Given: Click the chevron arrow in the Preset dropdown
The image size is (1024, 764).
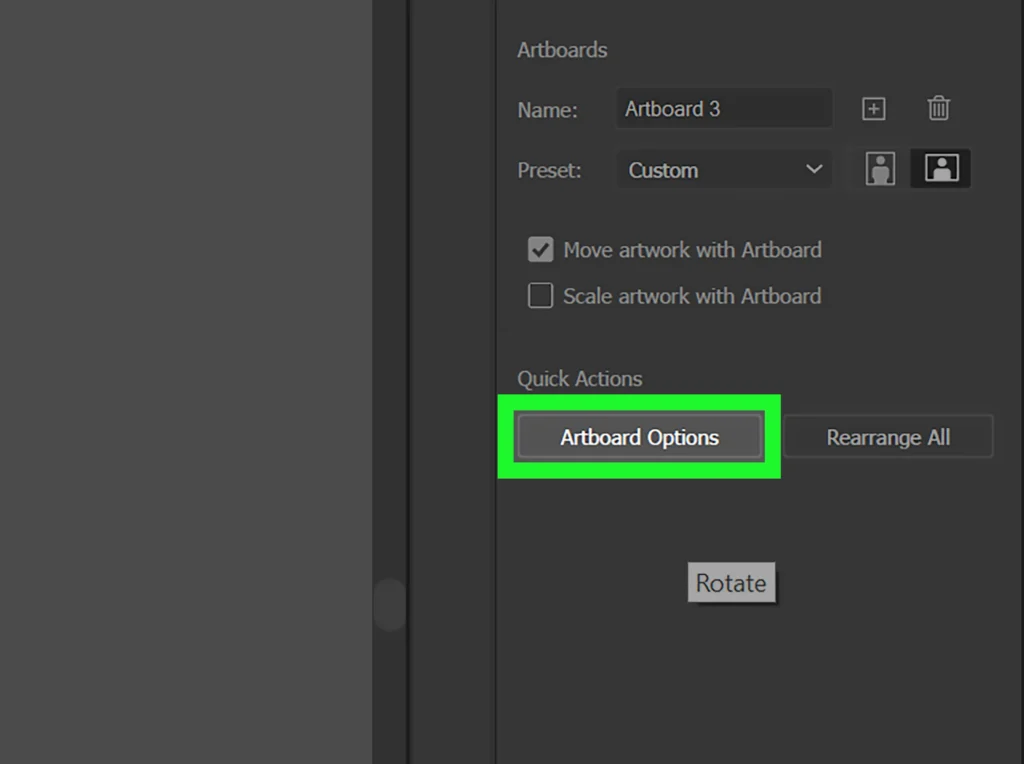Looking at the screenshot, I should click(x=814, y=170).
